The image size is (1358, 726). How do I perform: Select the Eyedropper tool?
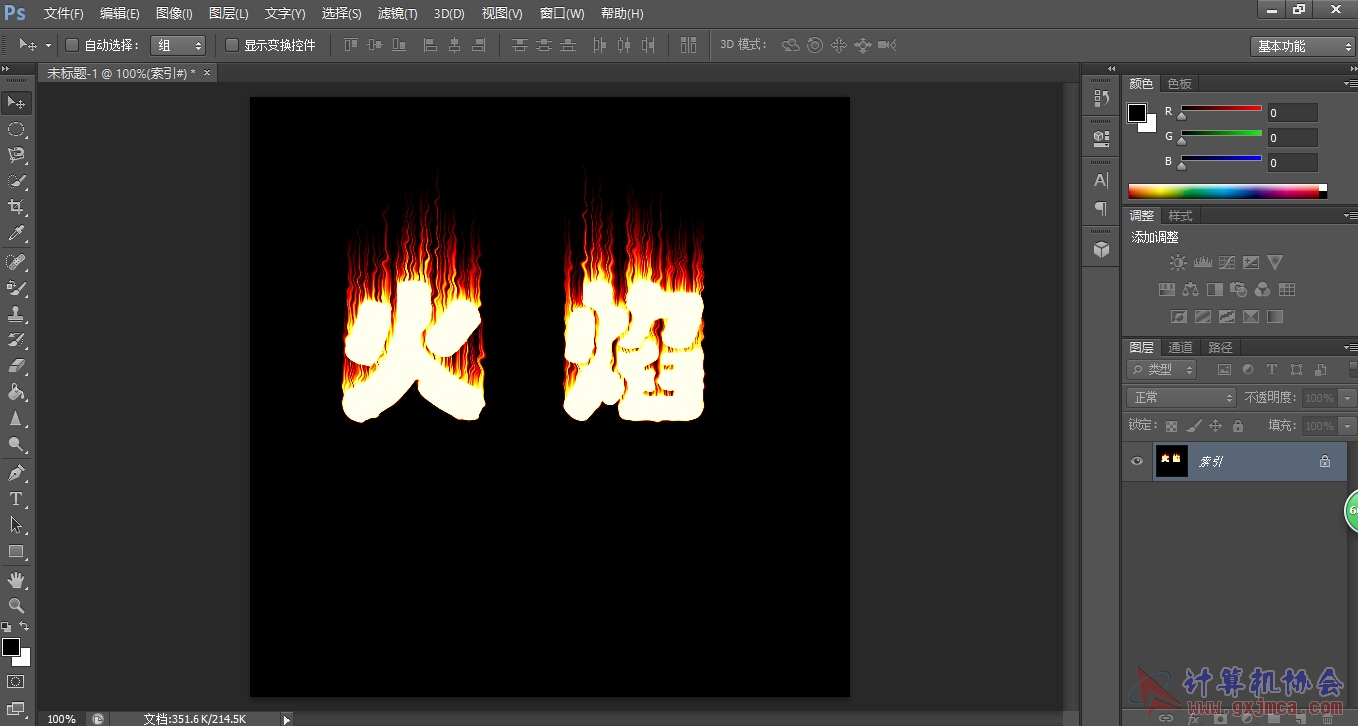16,233
